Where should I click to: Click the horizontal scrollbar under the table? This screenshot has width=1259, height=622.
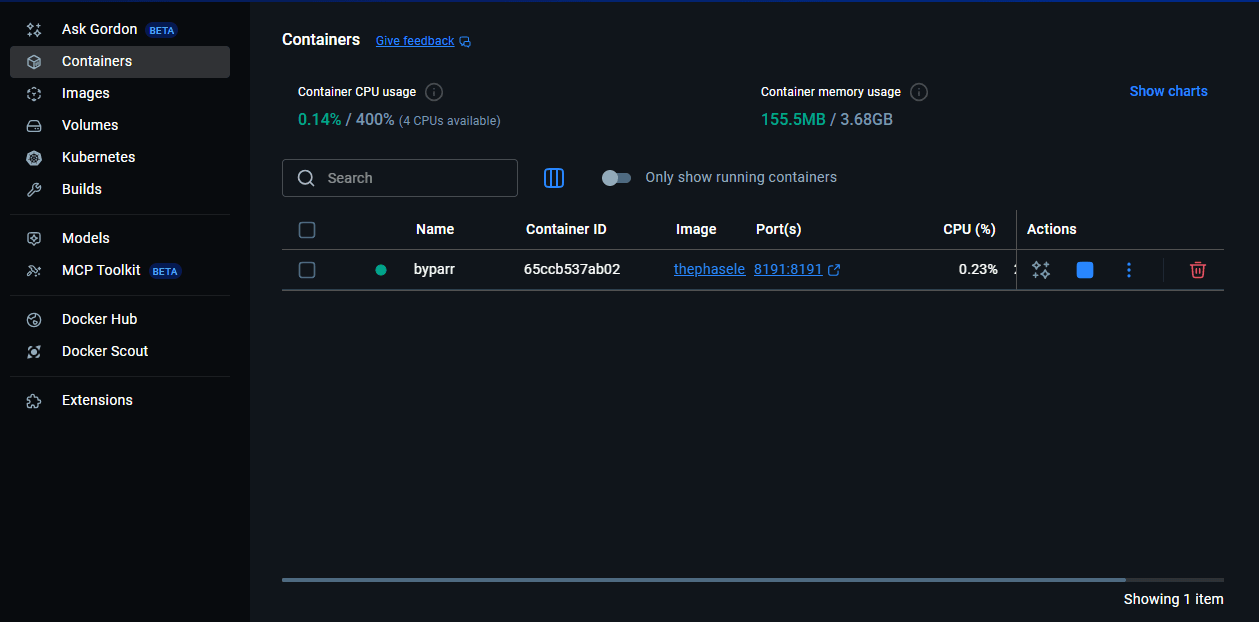tap(703, 579)
